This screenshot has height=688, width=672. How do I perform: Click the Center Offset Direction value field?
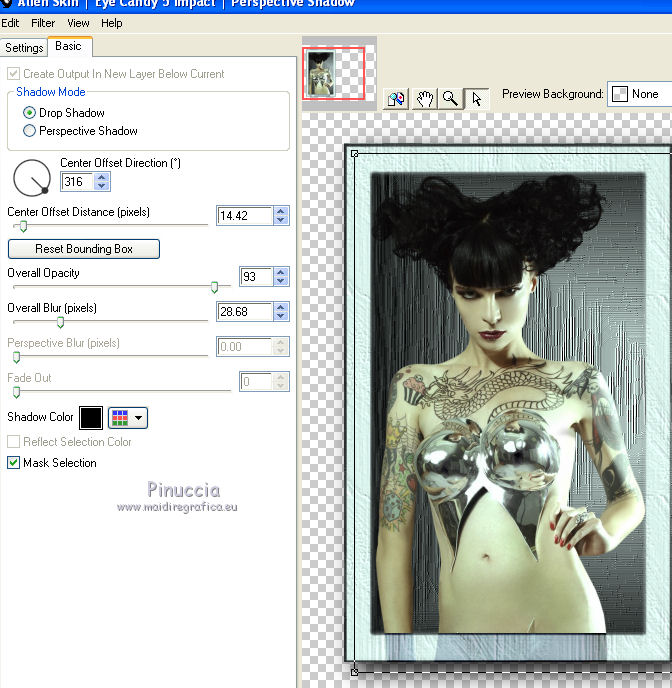pyautogui.click(x=77, y=182)
